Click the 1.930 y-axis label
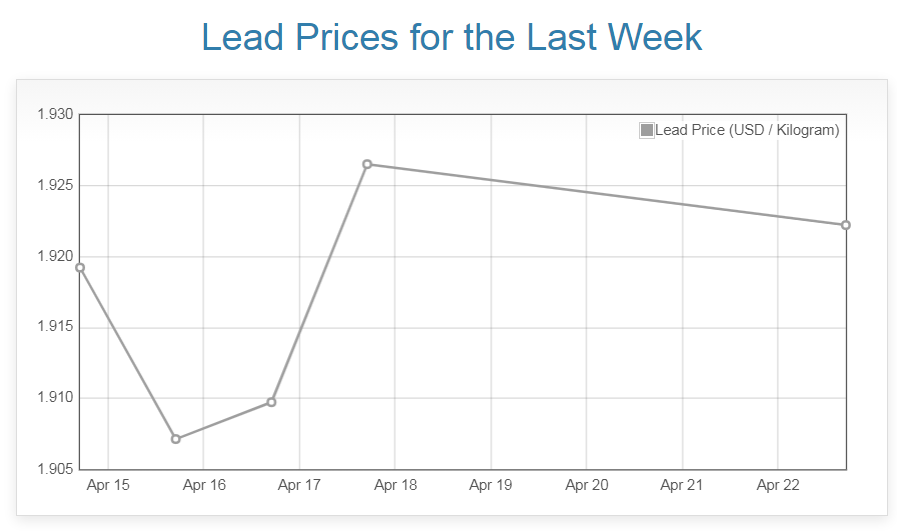897x531 pixels. 55,115
